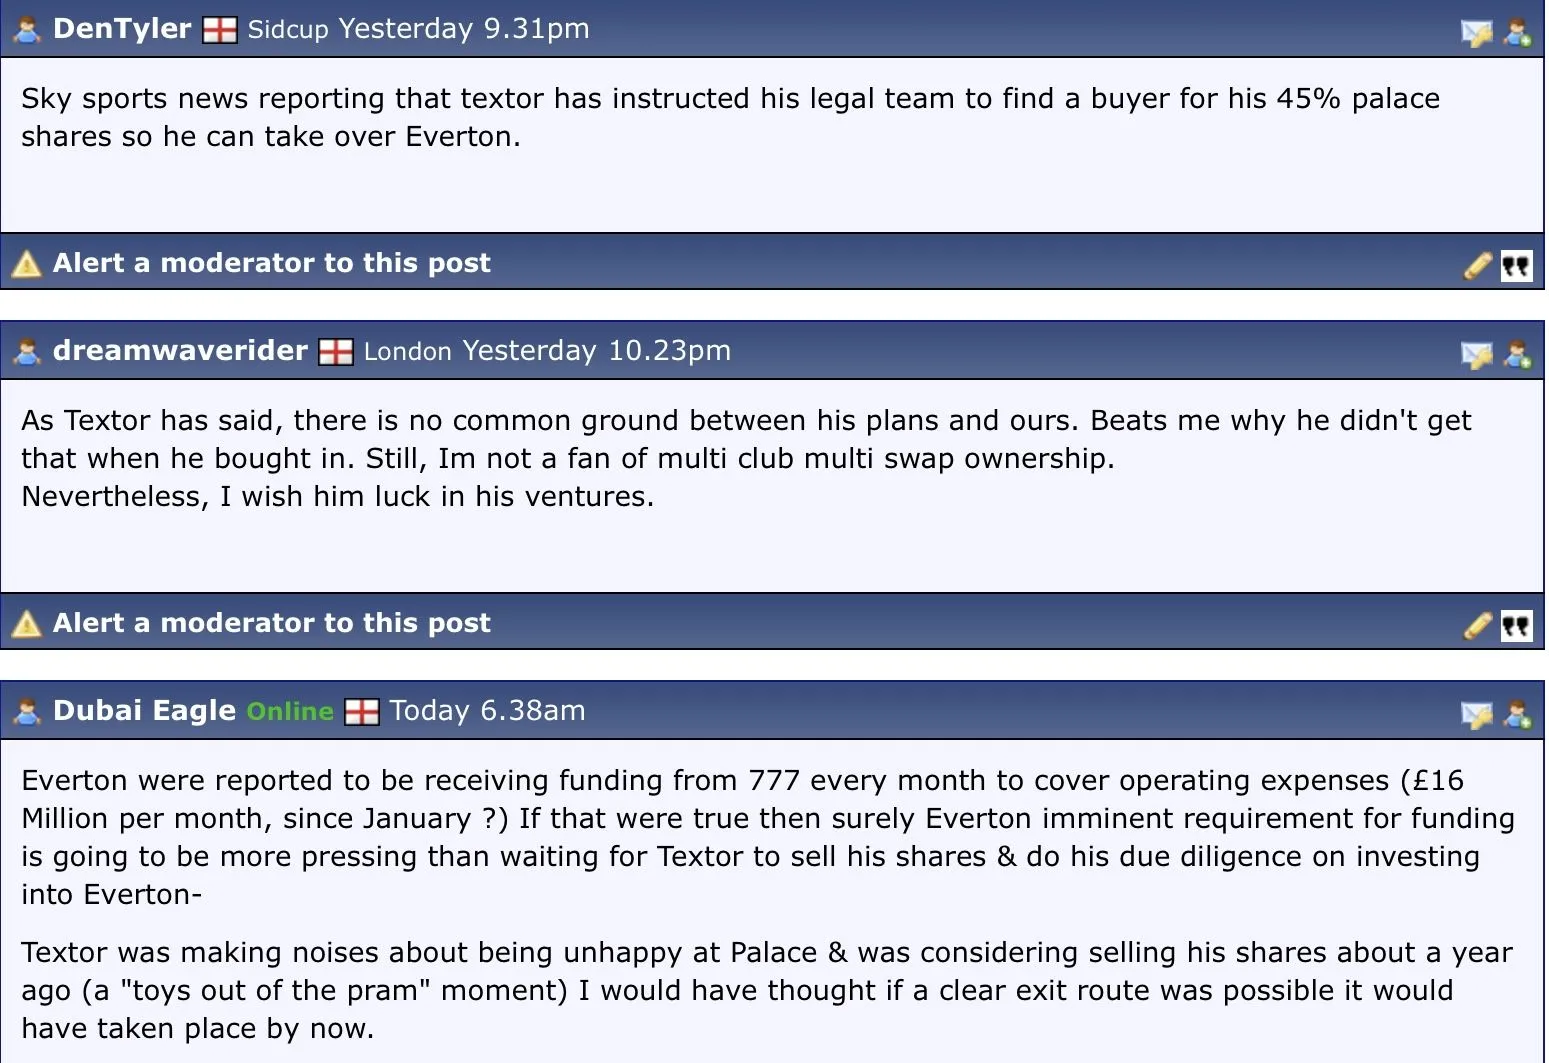The image size is (1549, 1063).
Task: Click user avatar icon beside DenTyler
Action: tap(27, 30)
